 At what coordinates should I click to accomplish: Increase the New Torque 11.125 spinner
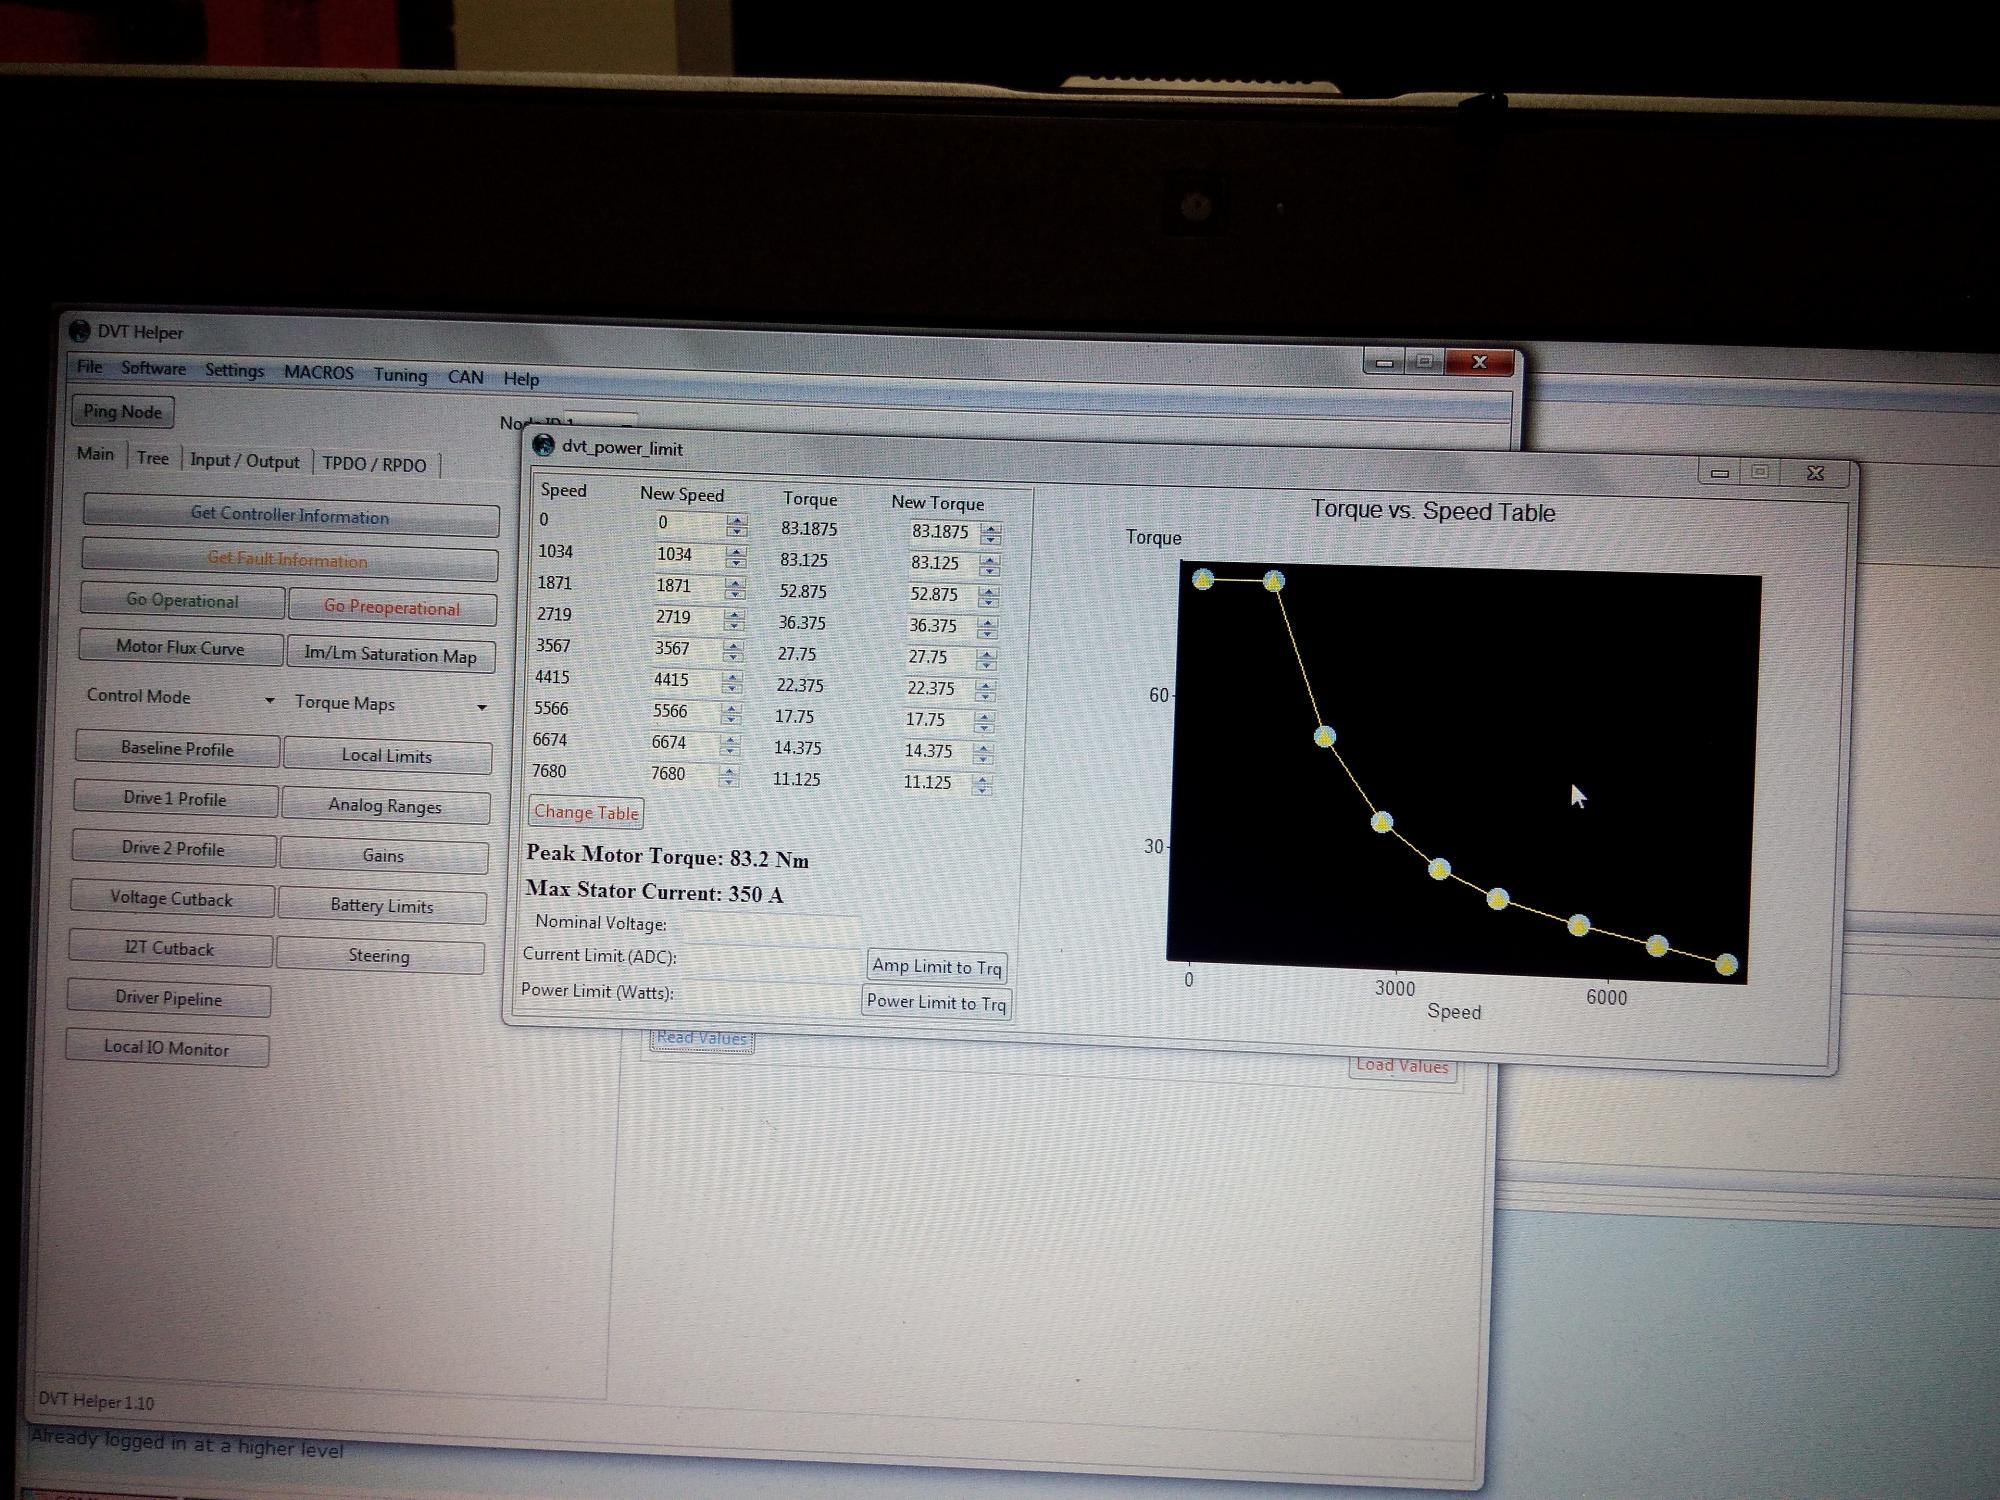click(983, 778)
